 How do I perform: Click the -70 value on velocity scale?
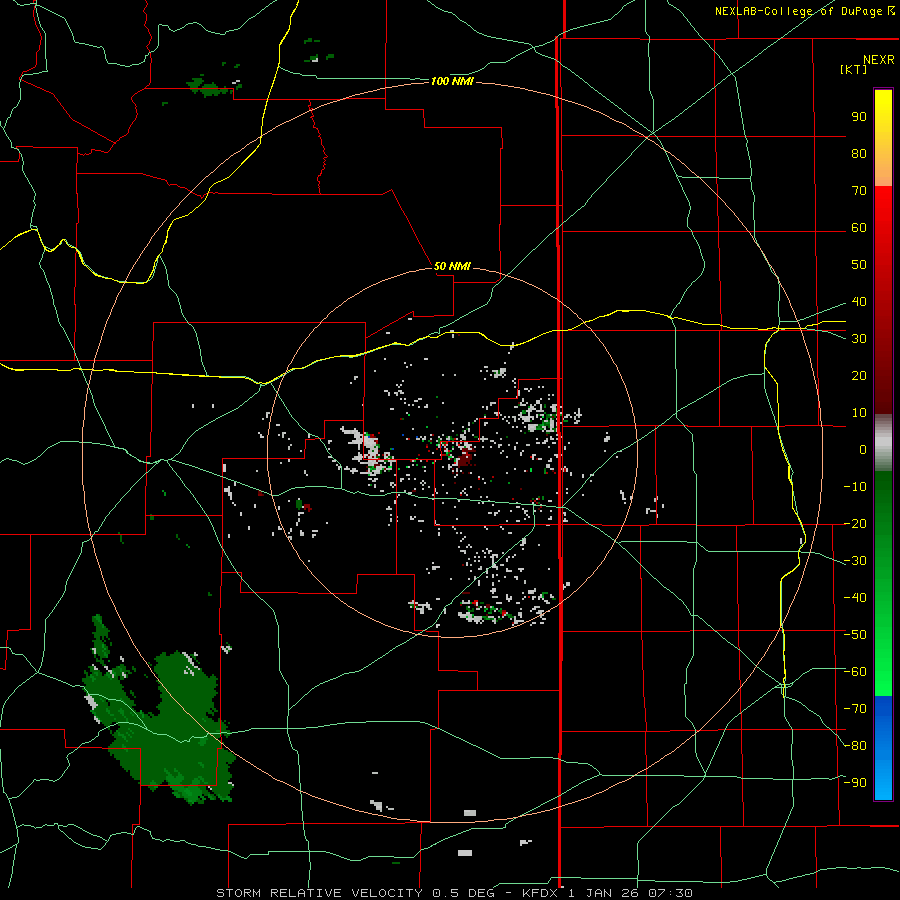tap(855, 709)
